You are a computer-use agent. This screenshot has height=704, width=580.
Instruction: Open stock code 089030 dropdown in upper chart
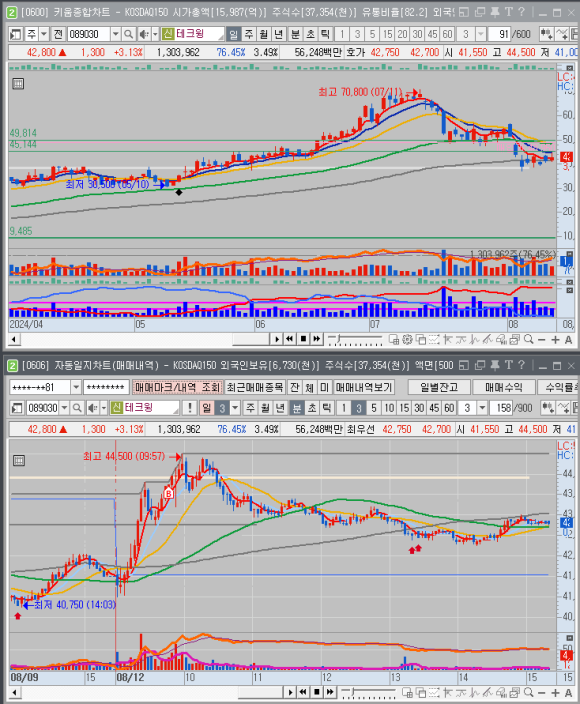click(115, 34)
